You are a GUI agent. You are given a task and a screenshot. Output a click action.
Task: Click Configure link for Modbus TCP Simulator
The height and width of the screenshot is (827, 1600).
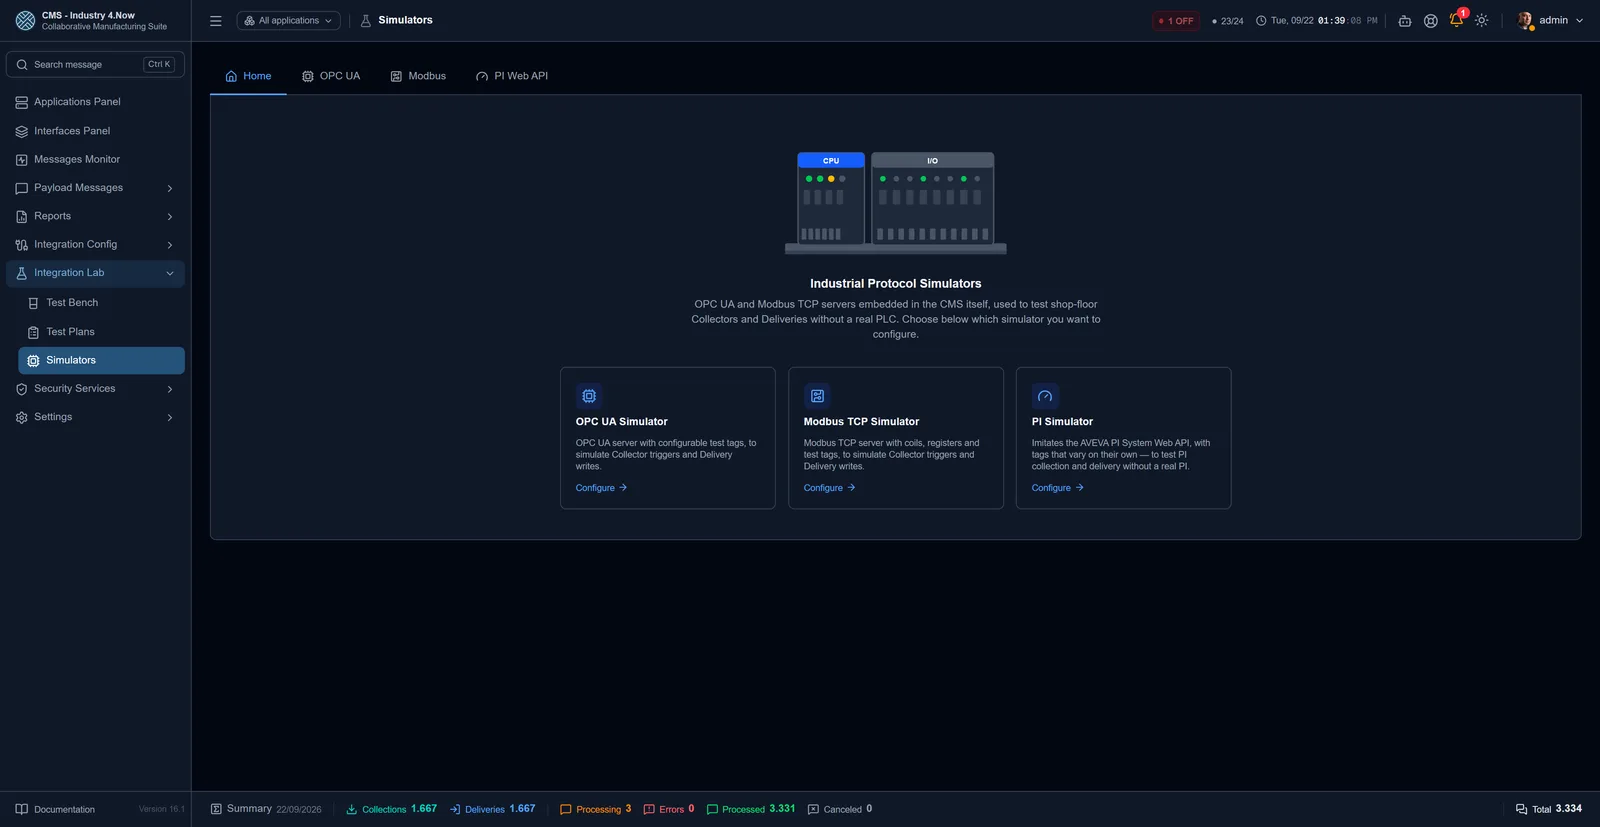[829, 488]
